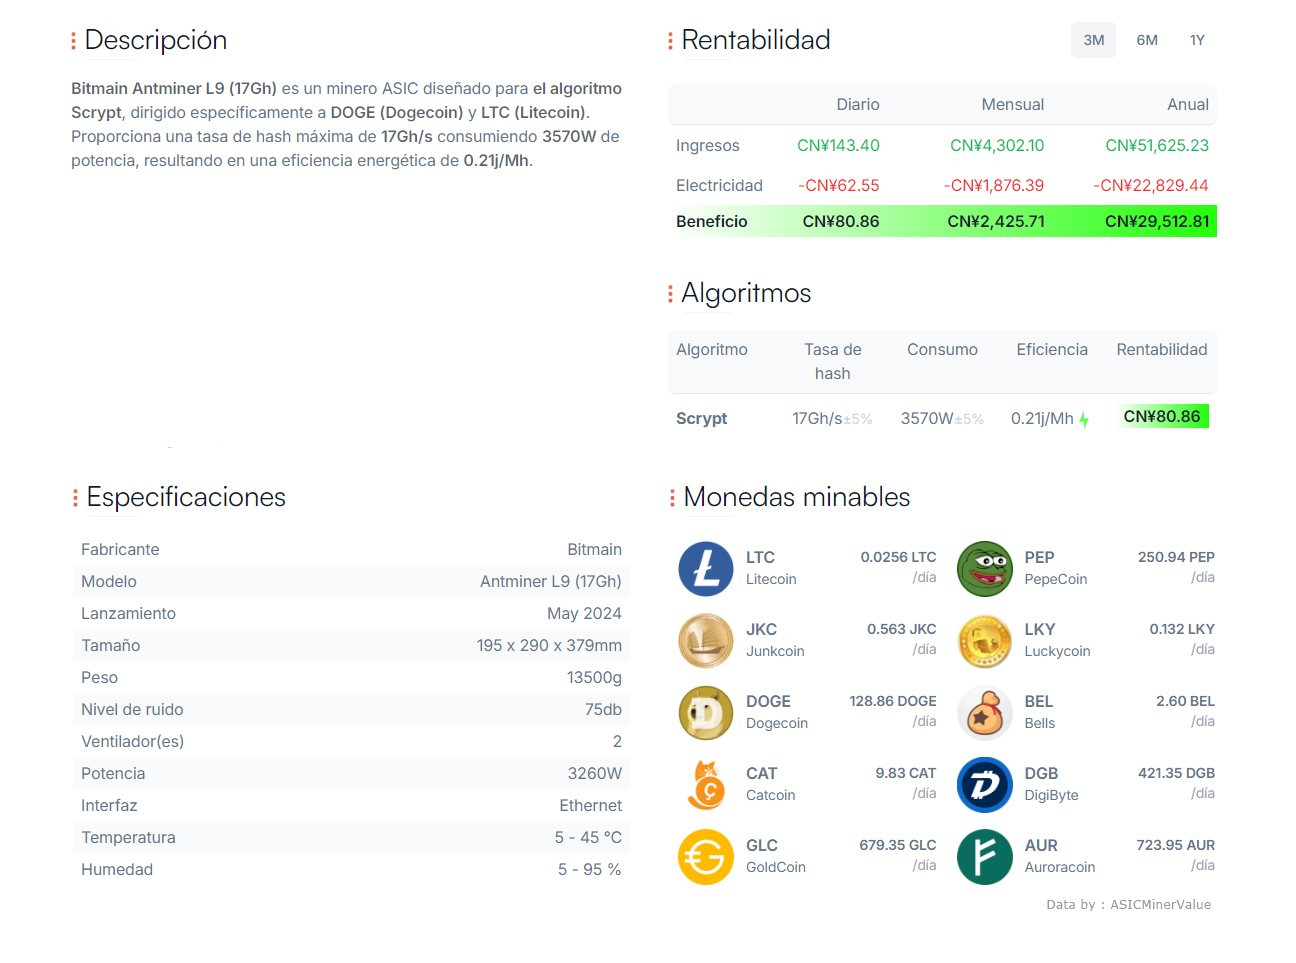Click the Ingresos row label

pos(708,145)
